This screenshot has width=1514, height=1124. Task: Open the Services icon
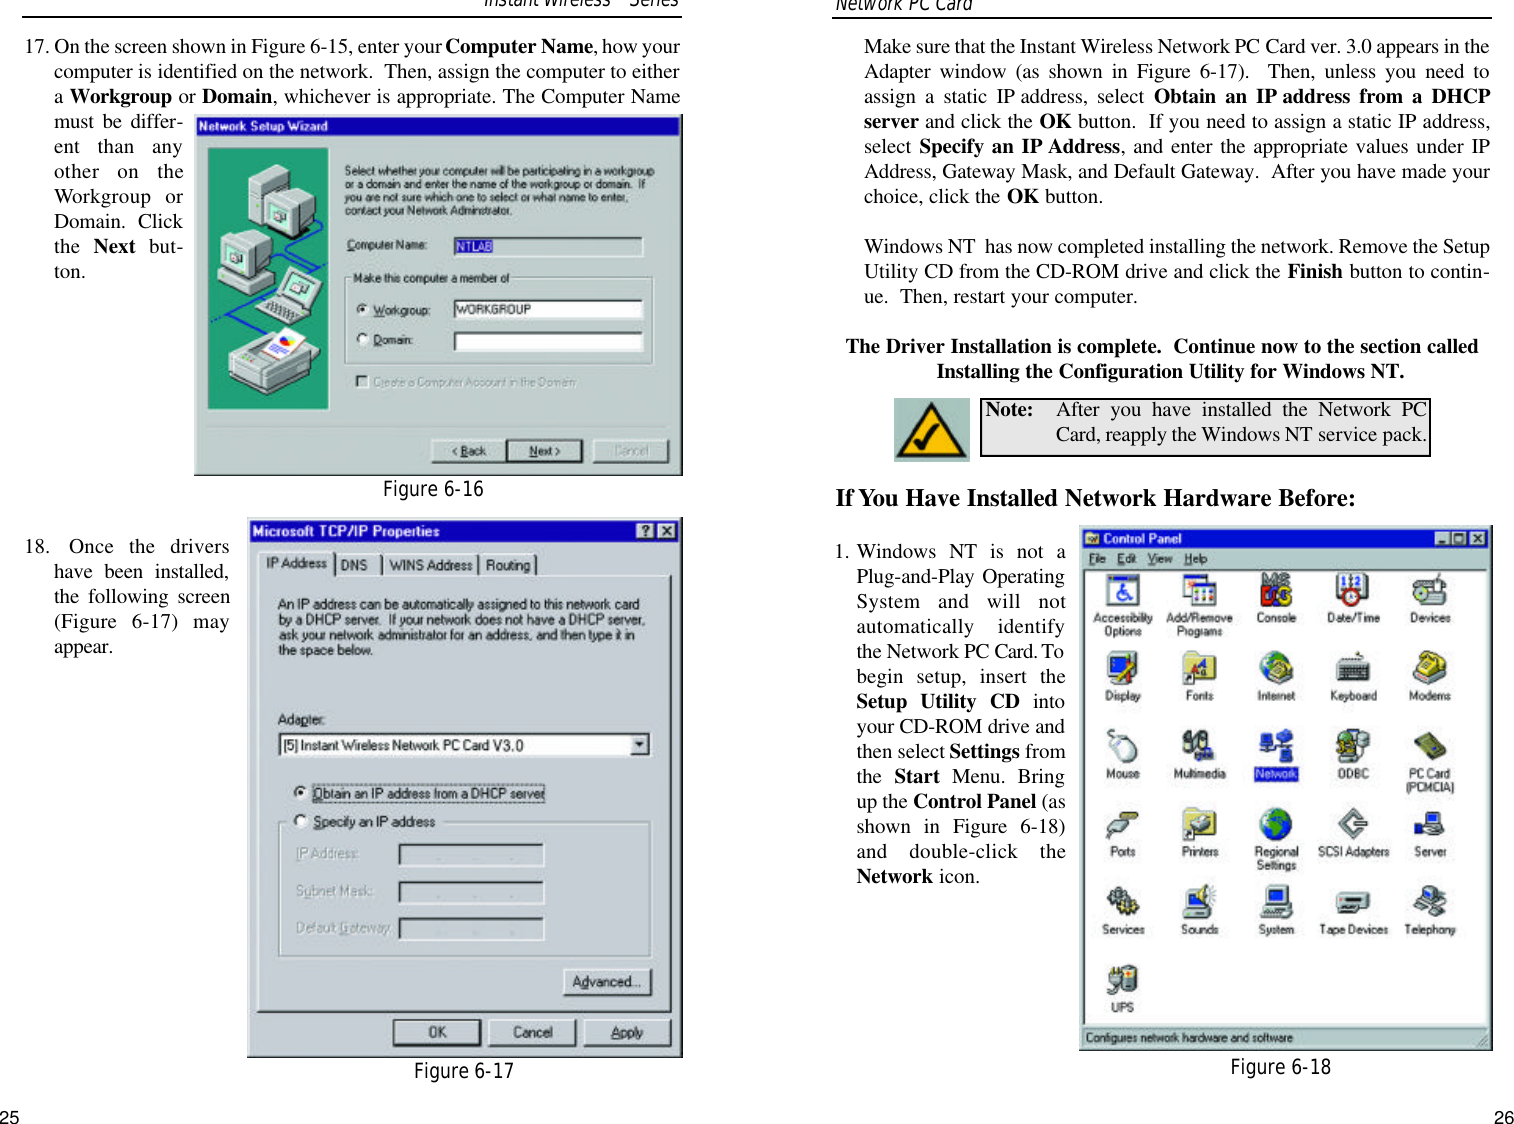coord(1122,911)
